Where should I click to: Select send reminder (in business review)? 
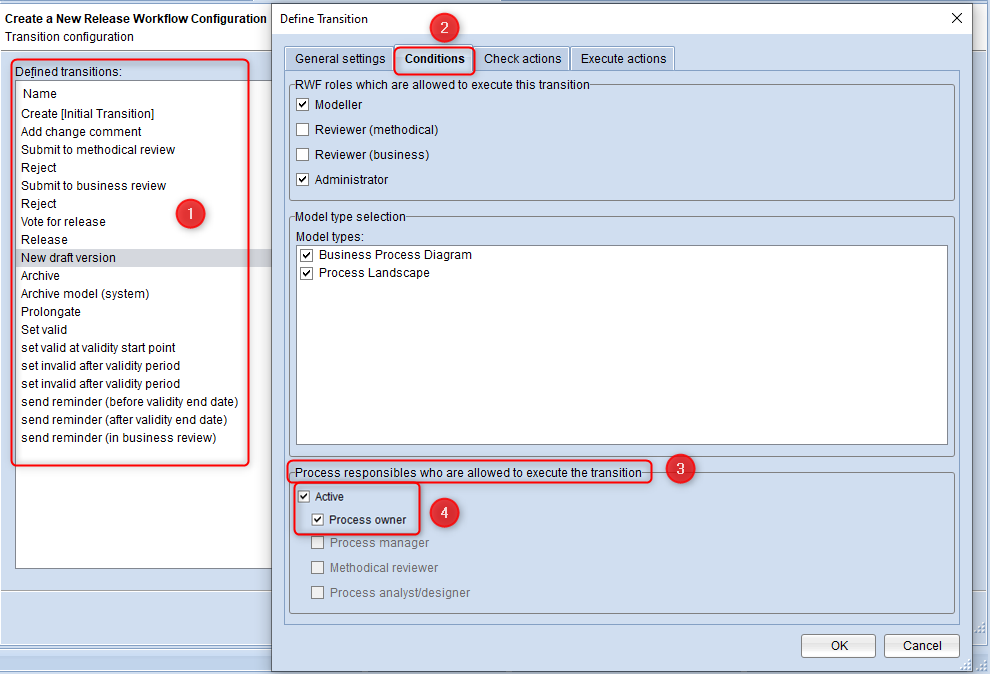[144, 437]
